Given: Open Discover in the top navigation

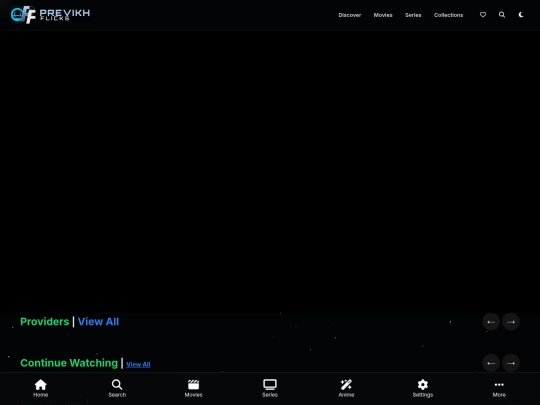Looking at the screenshot, I should click(350, 15).
